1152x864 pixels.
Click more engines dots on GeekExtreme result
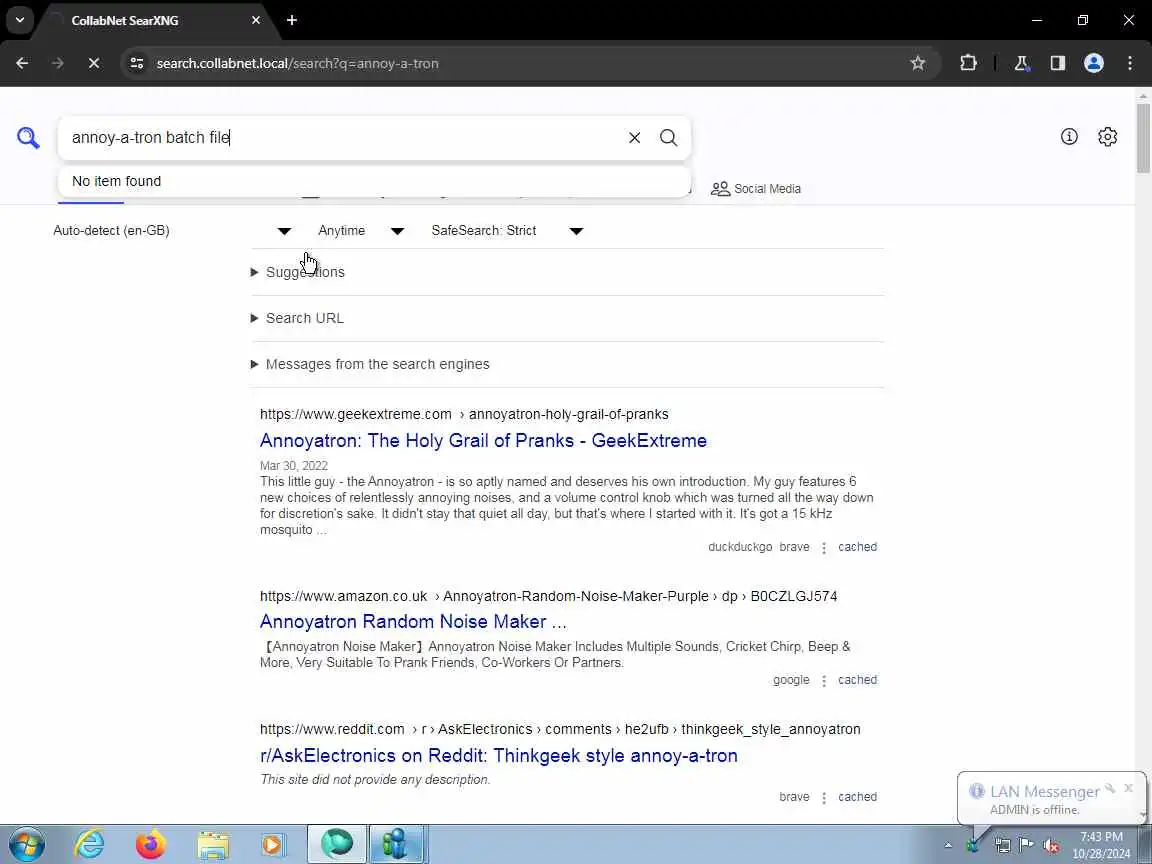tap(824, 547)
